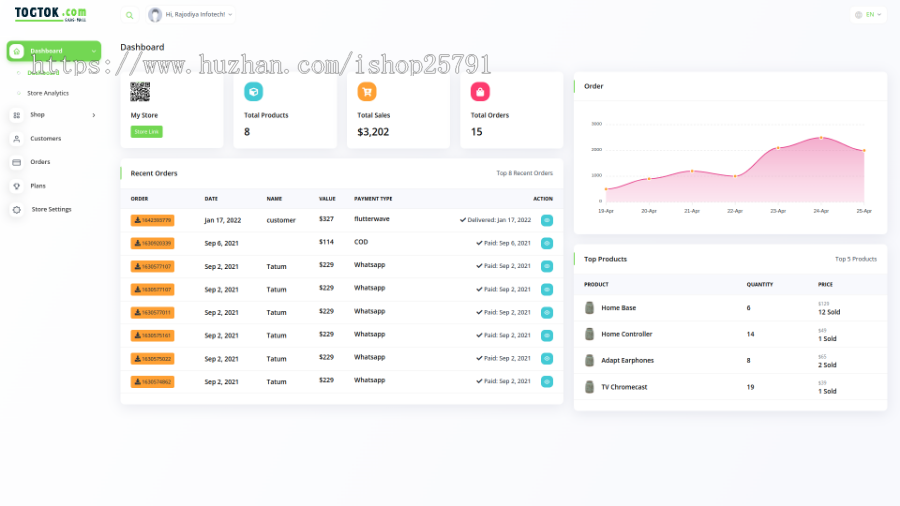Click the teal Total Products box icon
The image size is (900, 506).
point(253,92)
